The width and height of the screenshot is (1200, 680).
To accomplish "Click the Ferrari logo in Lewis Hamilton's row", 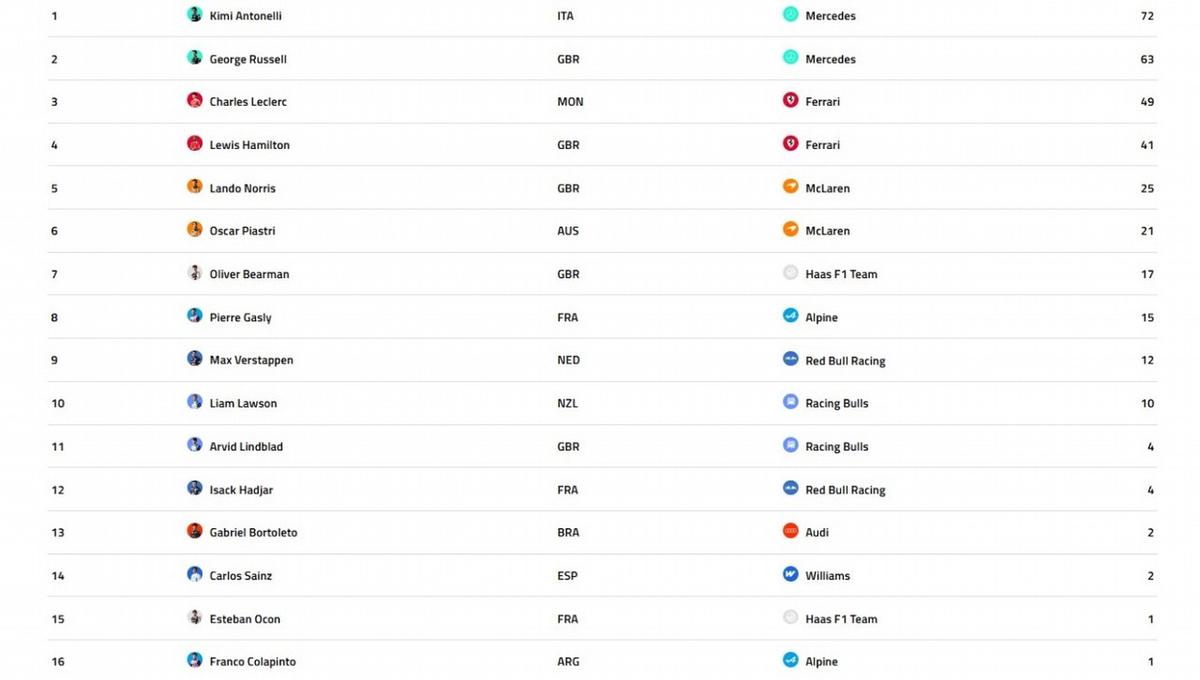I will (x=791, y=144).
